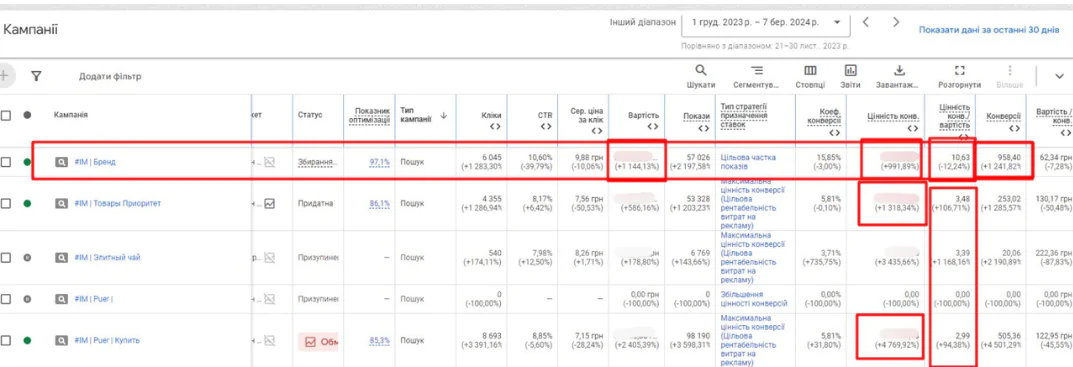Expand comparison arrows under Сер. ціна за клік
The image size is (1073, 367).
597,130
